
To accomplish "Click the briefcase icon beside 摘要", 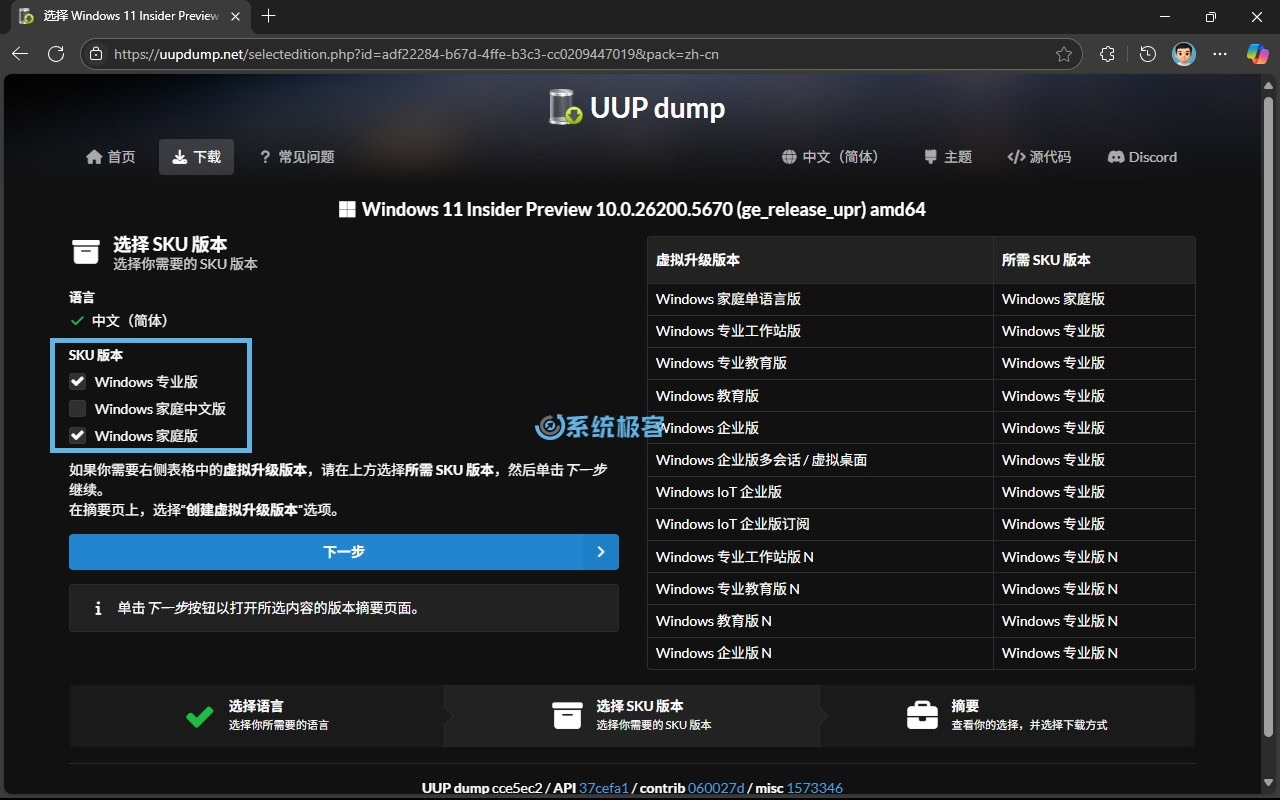I will [922, 715].
